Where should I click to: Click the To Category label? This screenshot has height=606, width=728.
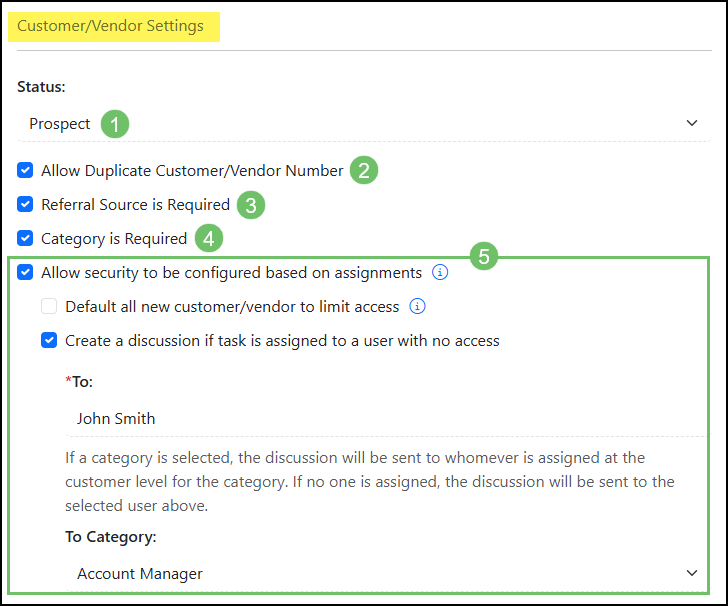111,537
